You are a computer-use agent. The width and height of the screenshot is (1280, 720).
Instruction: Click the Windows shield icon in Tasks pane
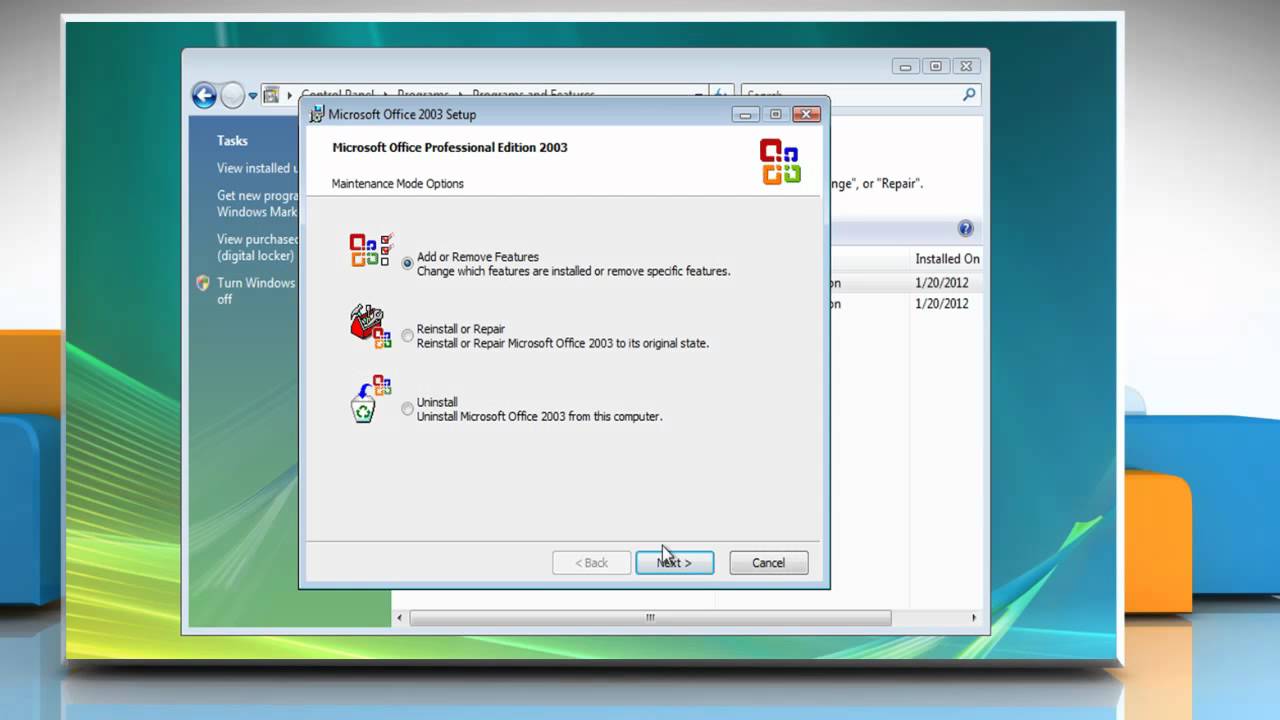pyautogui.click(x=203, y=283)
